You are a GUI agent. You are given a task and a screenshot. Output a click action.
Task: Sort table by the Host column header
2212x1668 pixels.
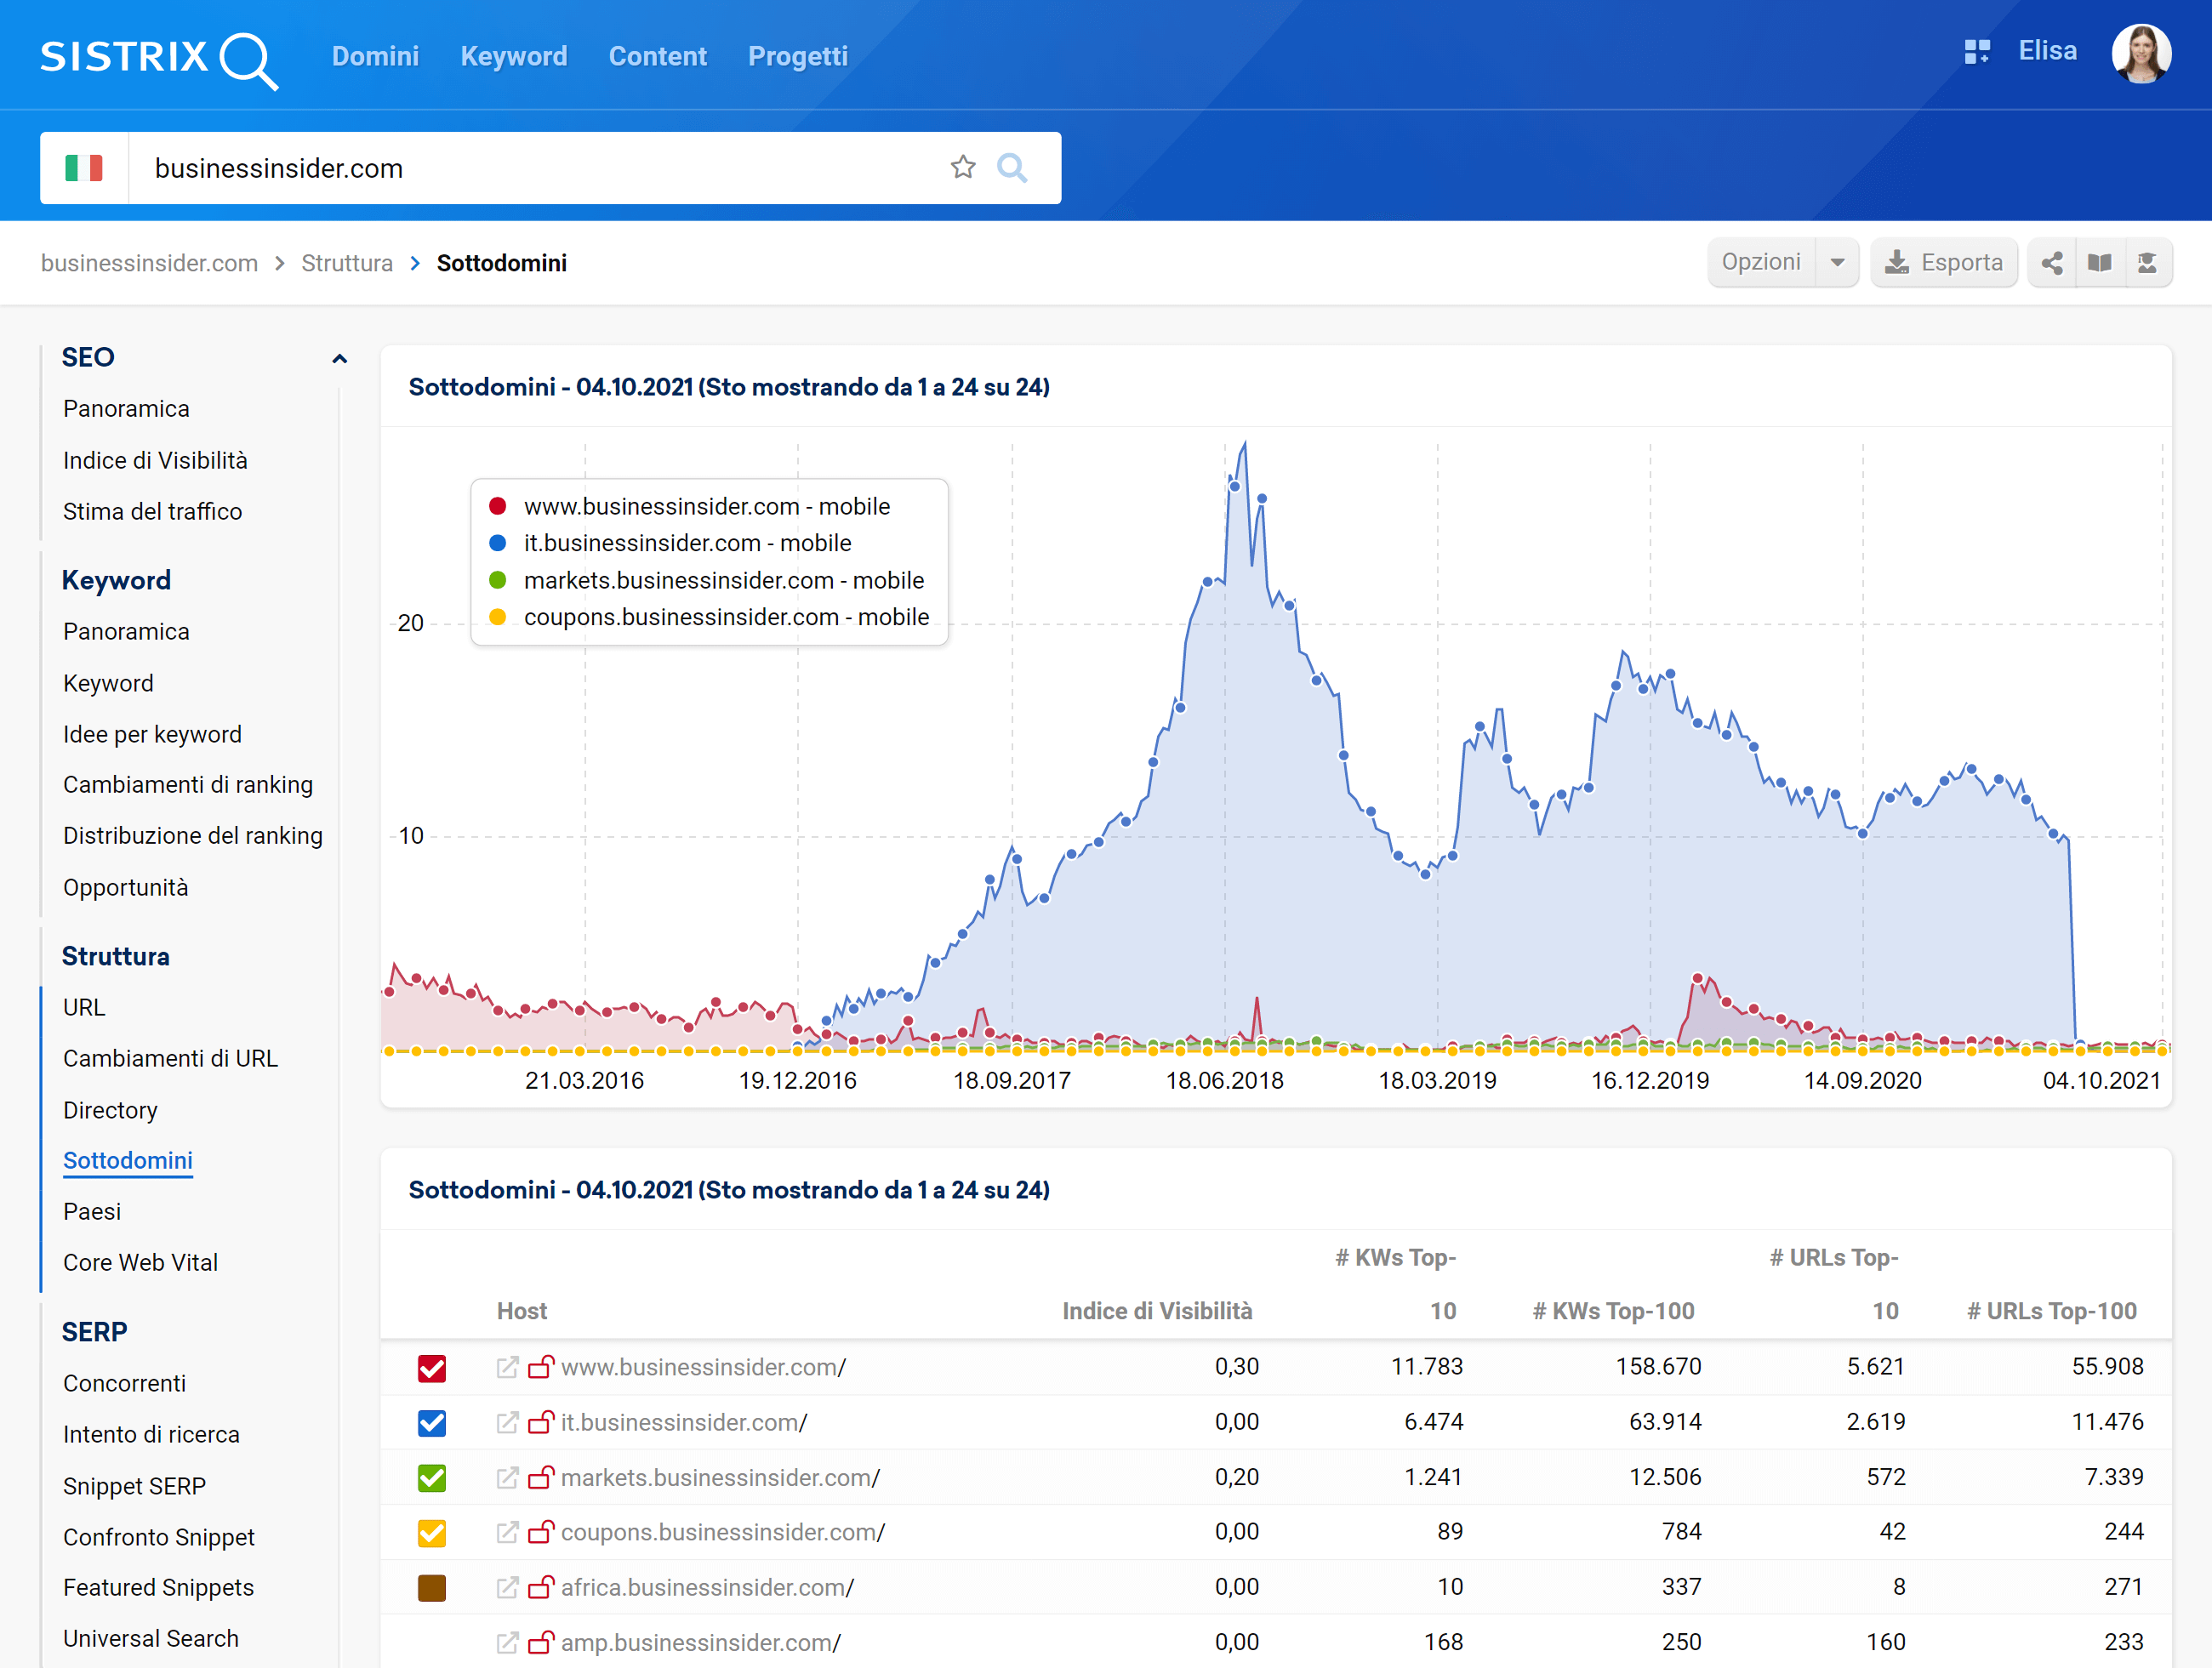coord(522,1310)
